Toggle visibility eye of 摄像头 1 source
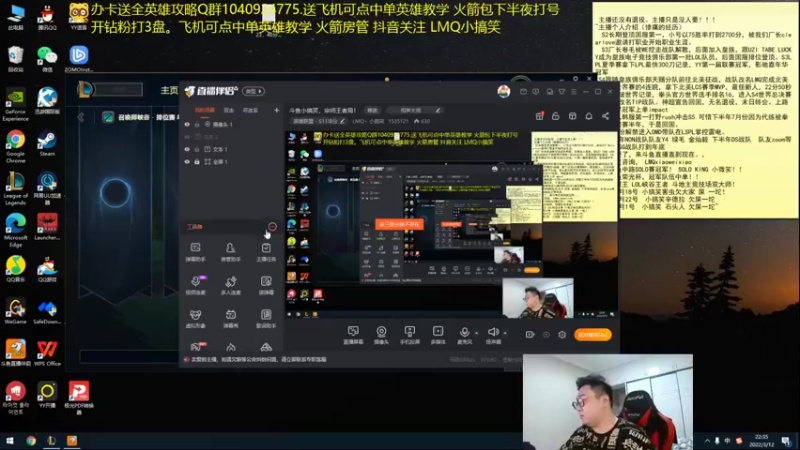This screenshot has width=800, height=450. click(187, 124)
